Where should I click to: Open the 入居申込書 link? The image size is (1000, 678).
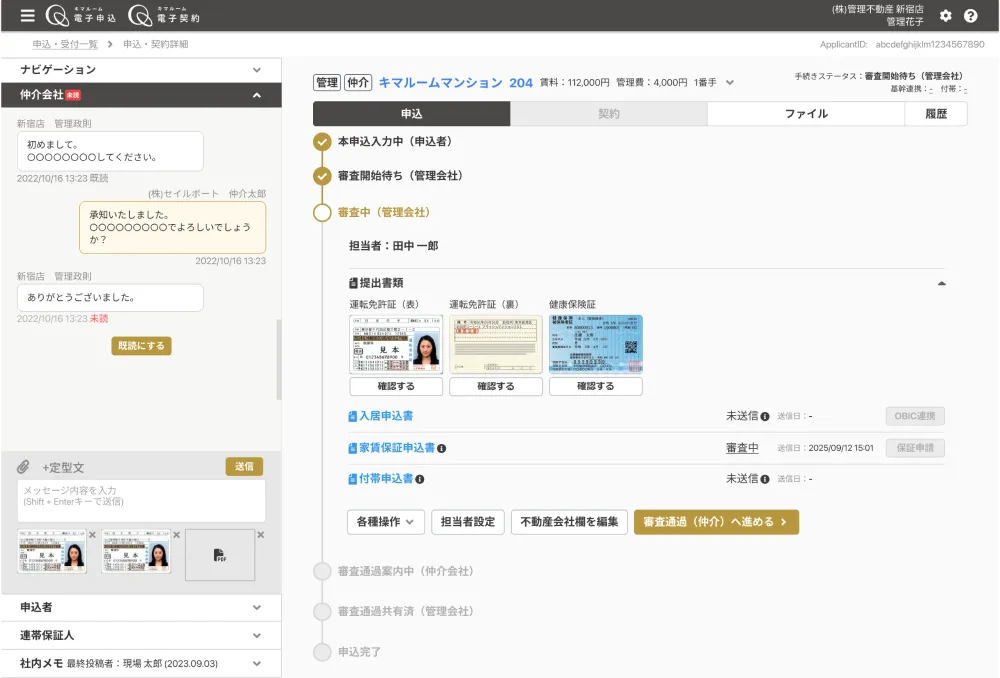tap(386, 416)
